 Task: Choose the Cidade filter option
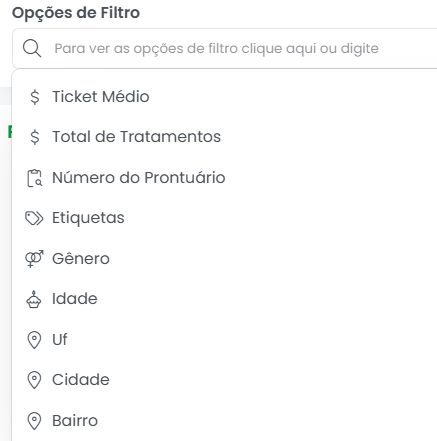(x=224, y=380)
